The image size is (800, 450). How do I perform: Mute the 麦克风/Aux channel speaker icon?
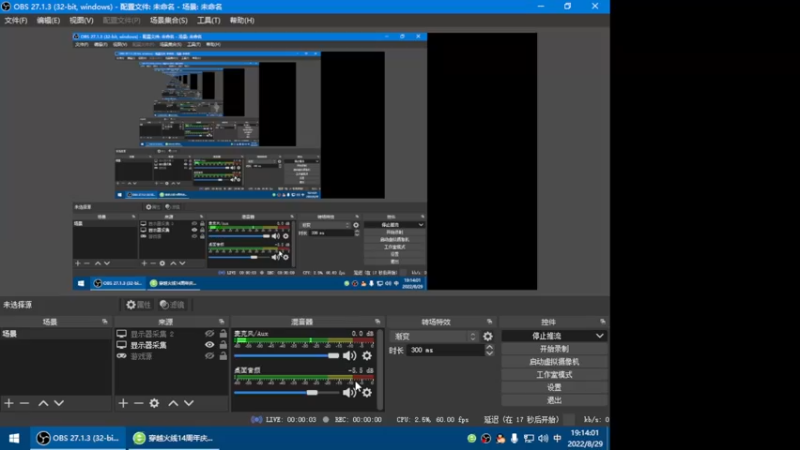349,356
